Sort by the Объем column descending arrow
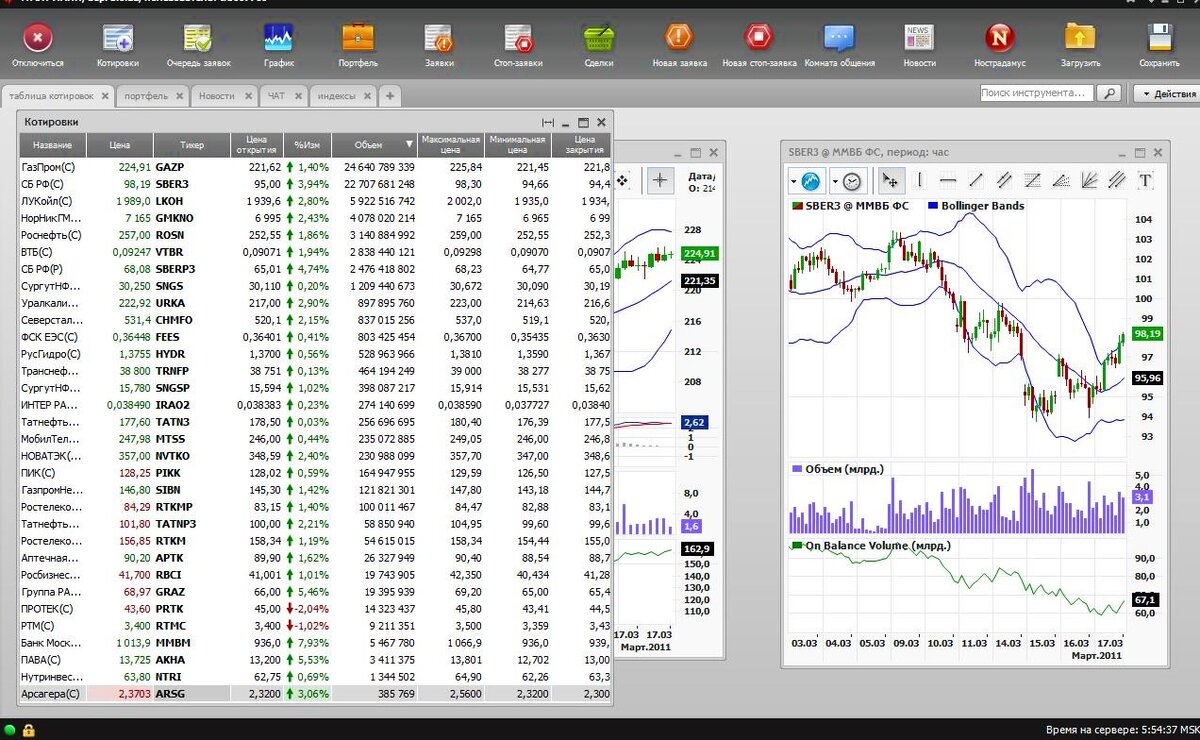 click(x=408, y=145)
